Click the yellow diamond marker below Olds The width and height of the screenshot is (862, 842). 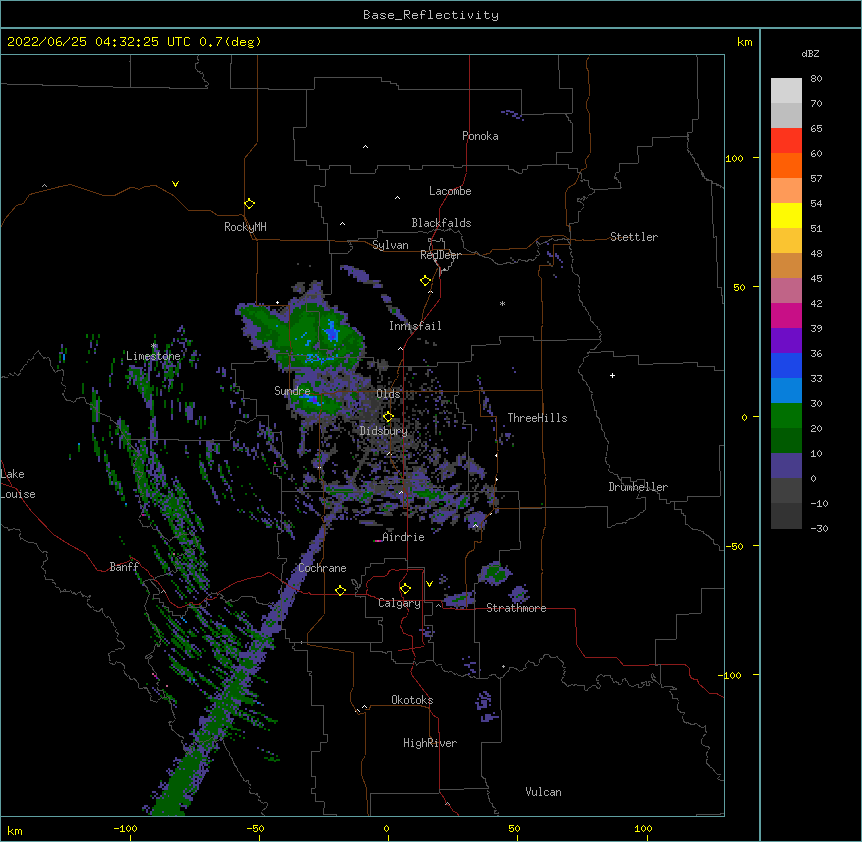(388, 417)
